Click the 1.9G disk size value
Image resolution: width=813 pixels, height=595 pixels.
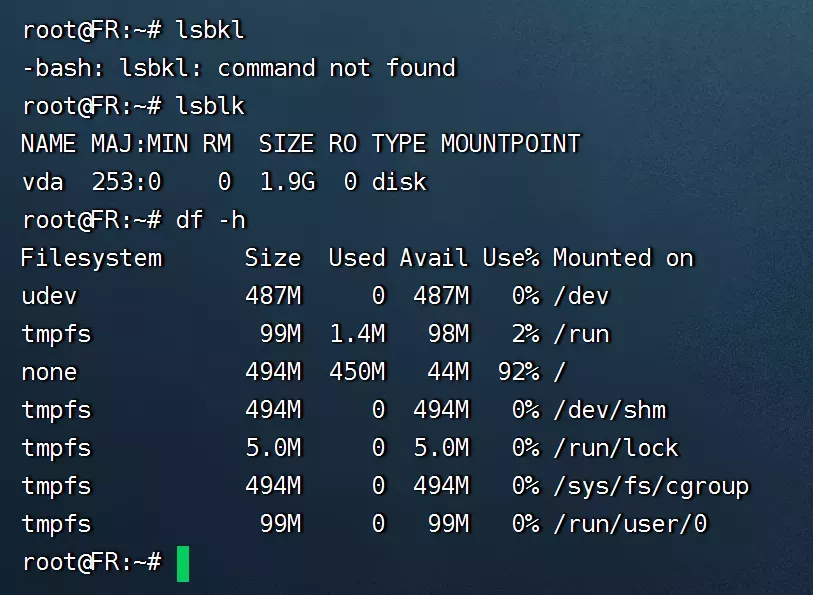pos(287,182)
